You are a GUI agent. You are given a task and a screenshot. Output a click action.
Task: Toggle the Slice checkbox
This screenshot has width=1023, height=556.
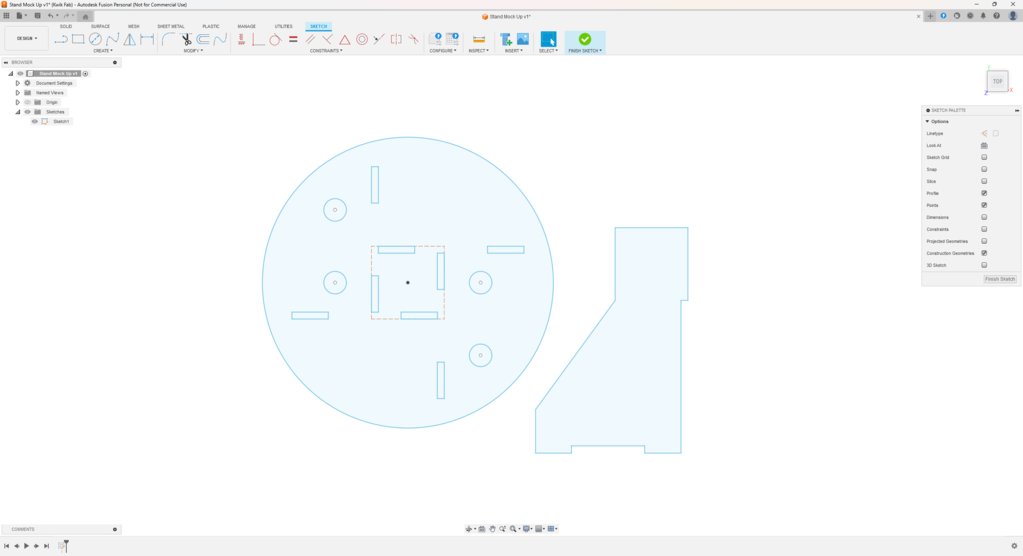tap(984, 181)
